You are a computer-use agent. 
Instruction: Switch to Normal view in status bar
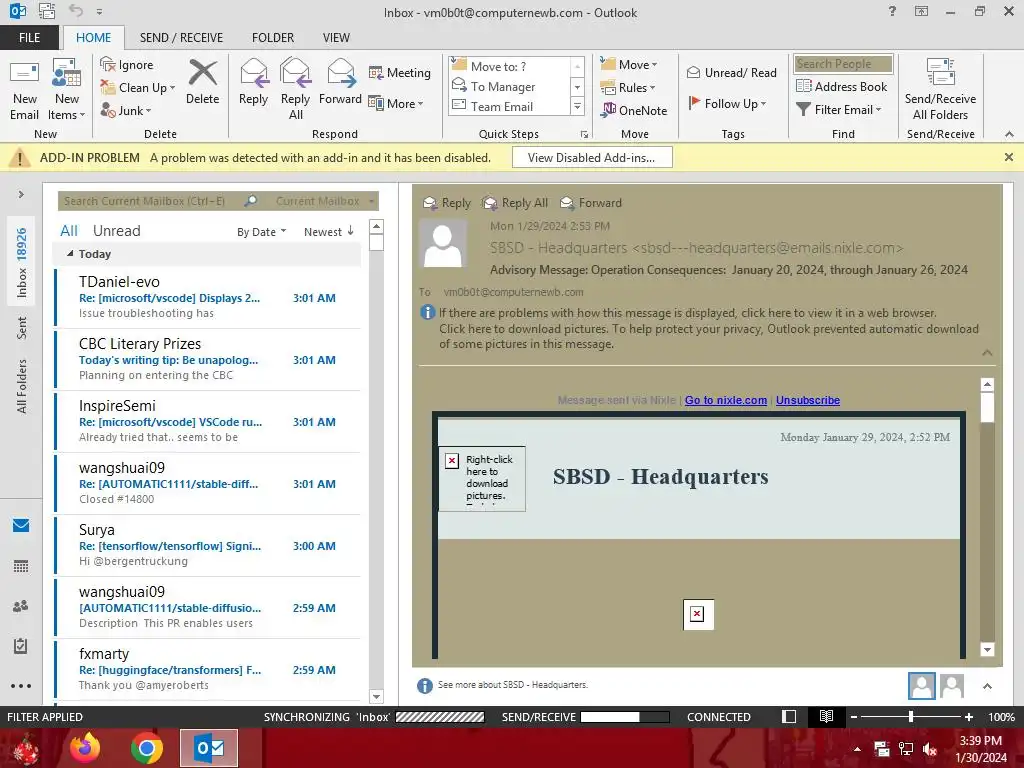(x=789, y=717)
